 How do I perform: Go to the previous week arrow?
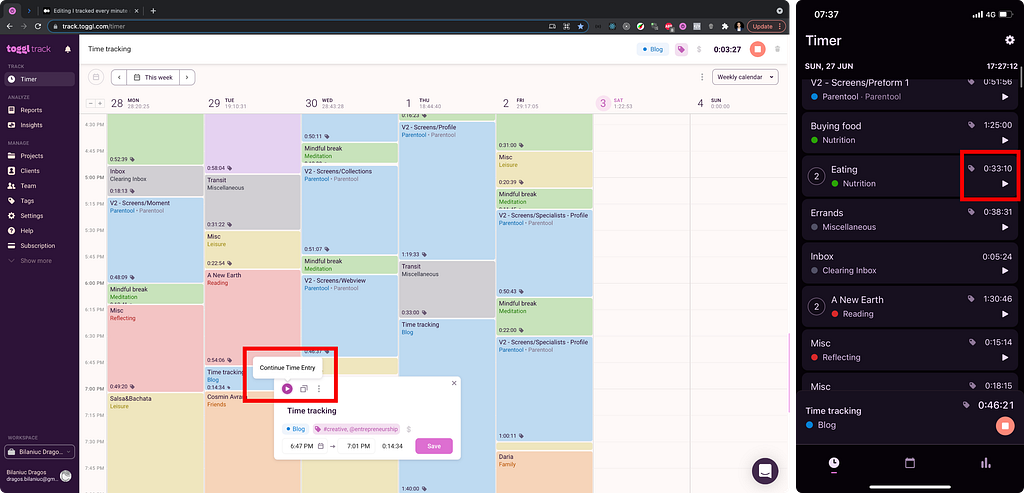119,77
